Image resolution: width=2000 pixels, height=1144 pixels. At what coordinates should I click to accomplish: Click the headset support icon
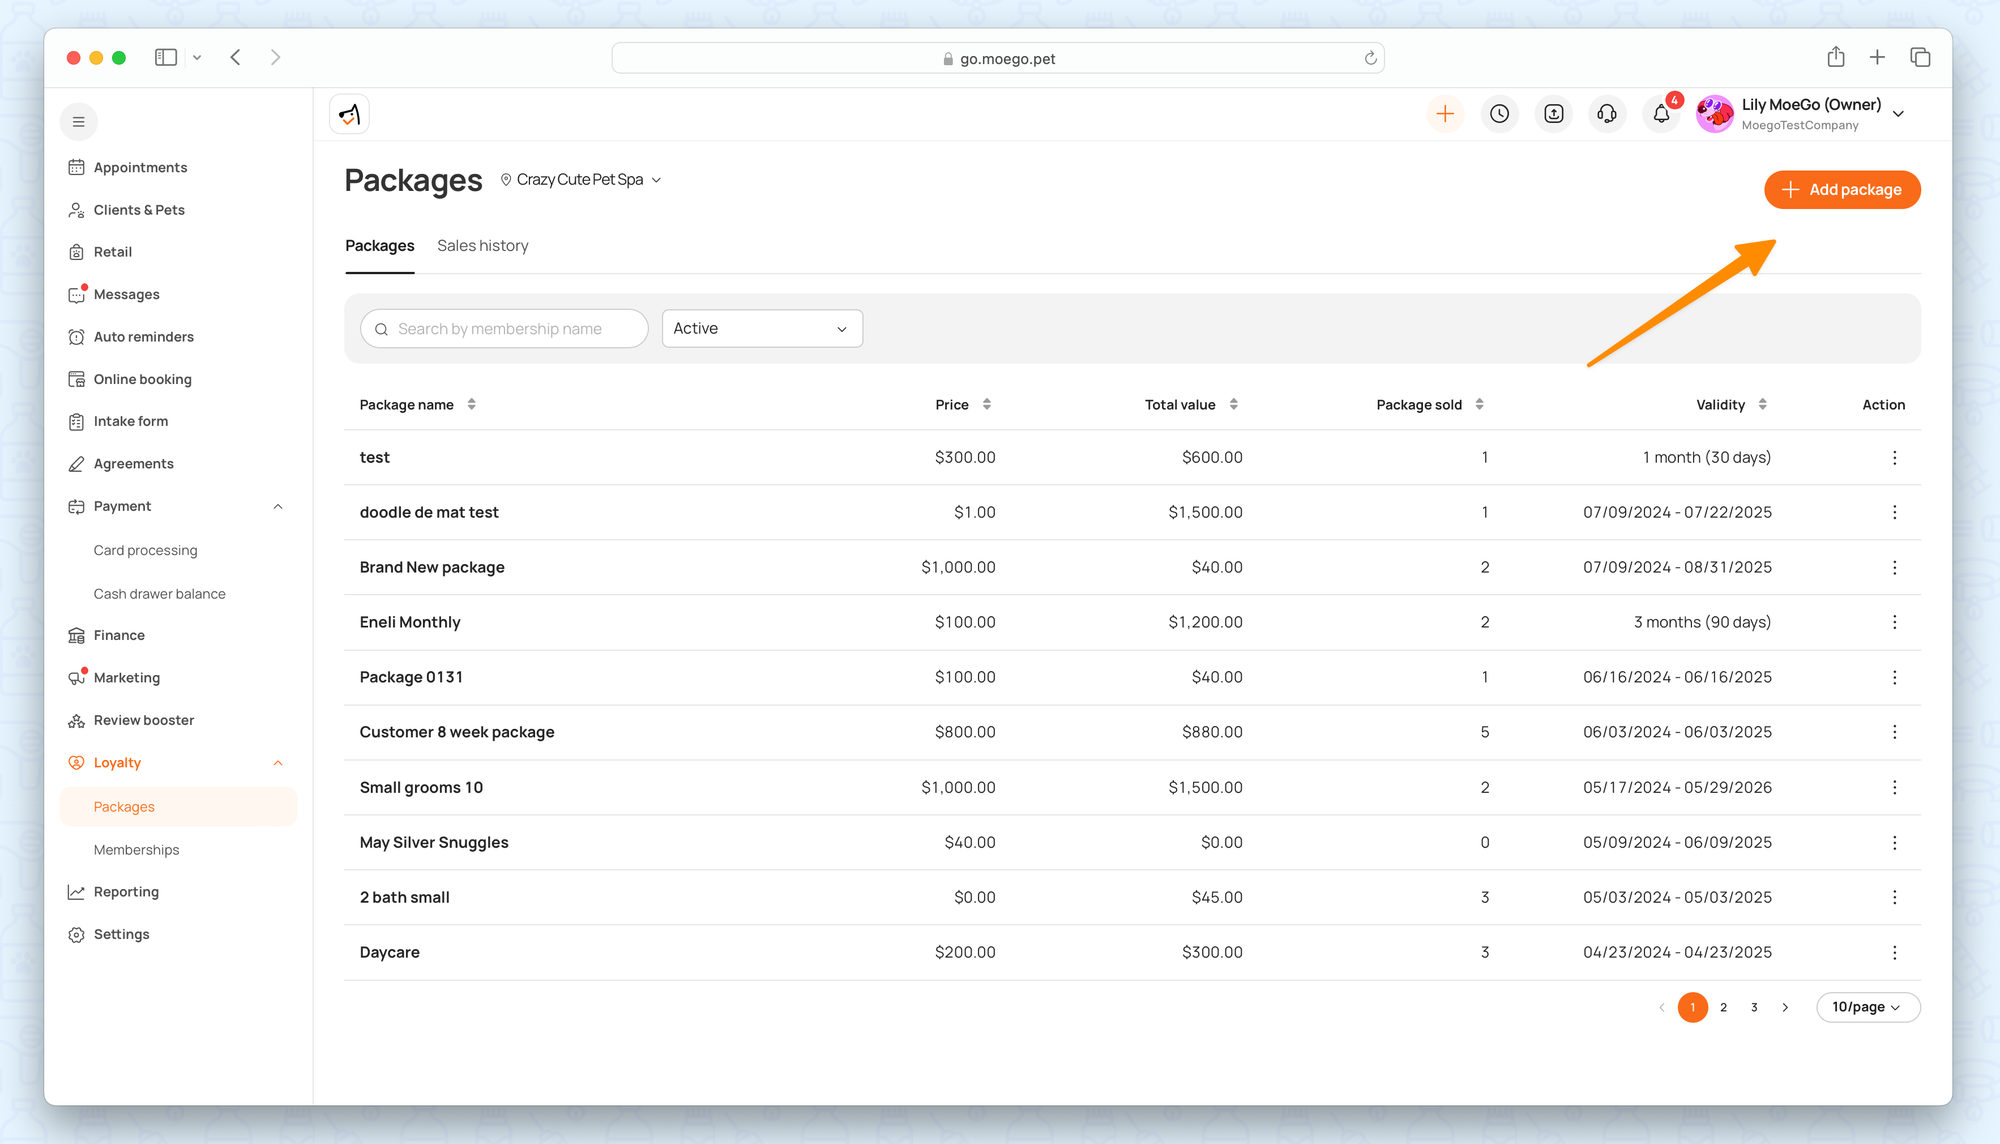[1607, 114]
